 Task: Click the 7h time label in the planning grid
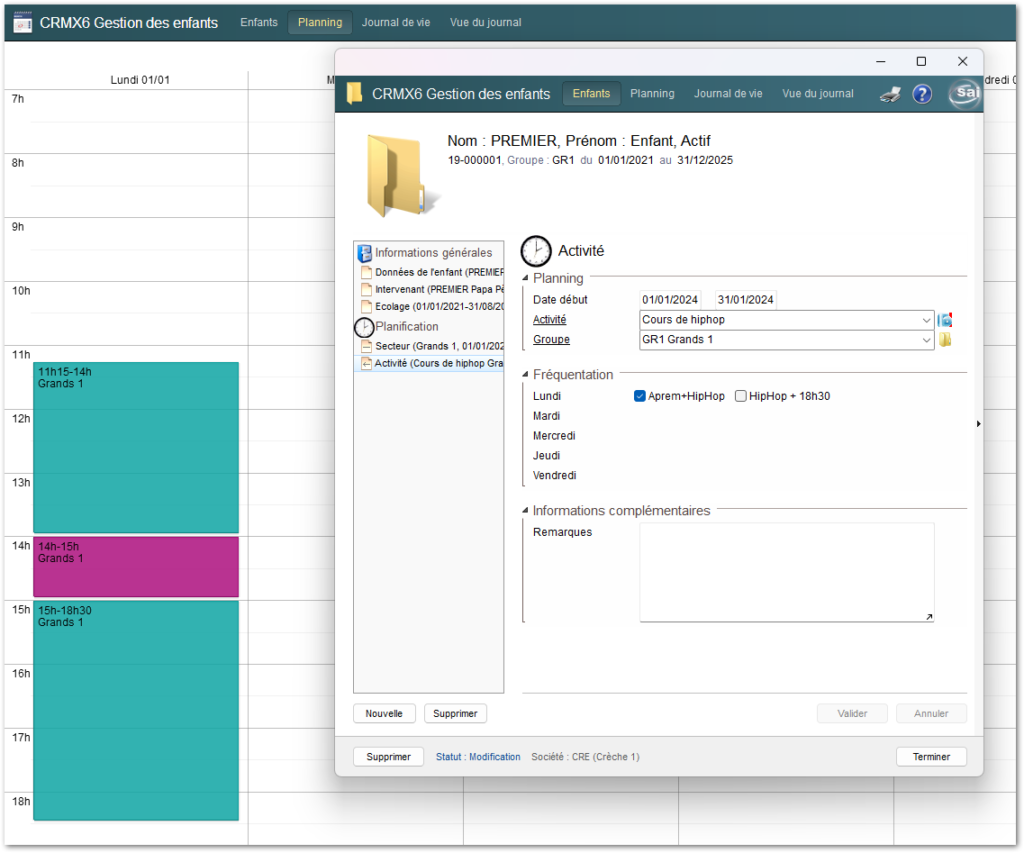(18, 99)
